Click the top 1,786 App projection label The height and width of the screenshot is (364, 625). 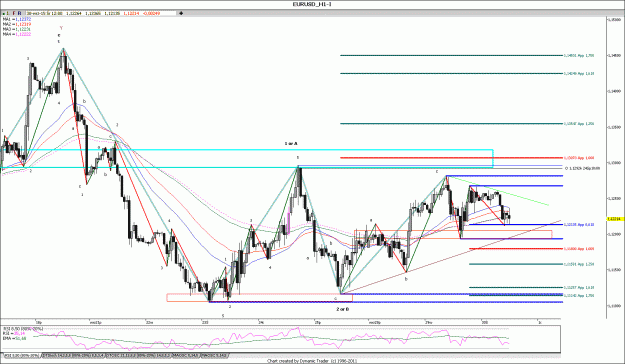pyautogui.click(x=579, y=55)
